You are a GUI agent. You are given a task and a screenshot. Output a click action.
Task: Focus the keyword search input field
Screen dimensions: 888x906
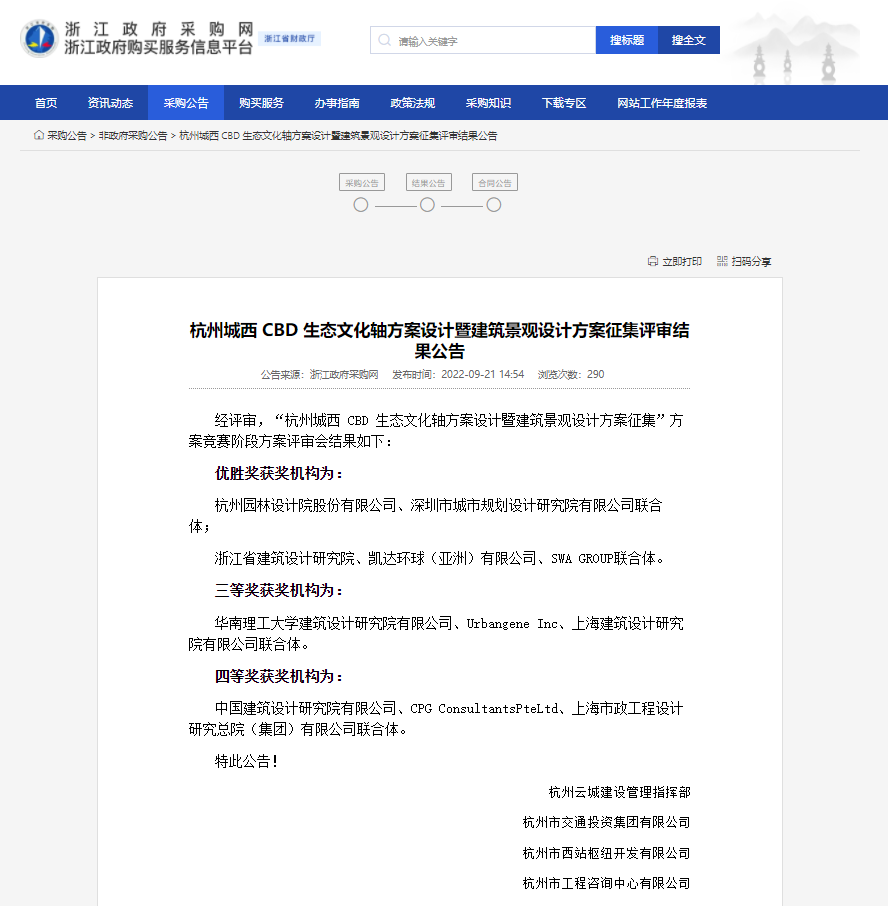483,40
